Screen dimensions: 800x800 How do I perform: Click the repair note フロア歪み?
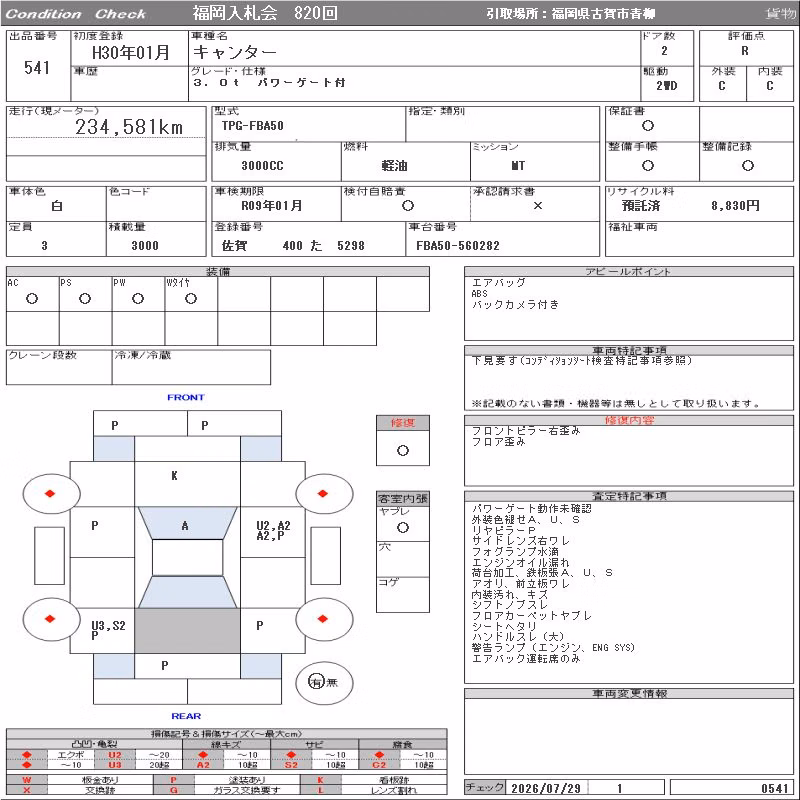click(x=498, y=442)
